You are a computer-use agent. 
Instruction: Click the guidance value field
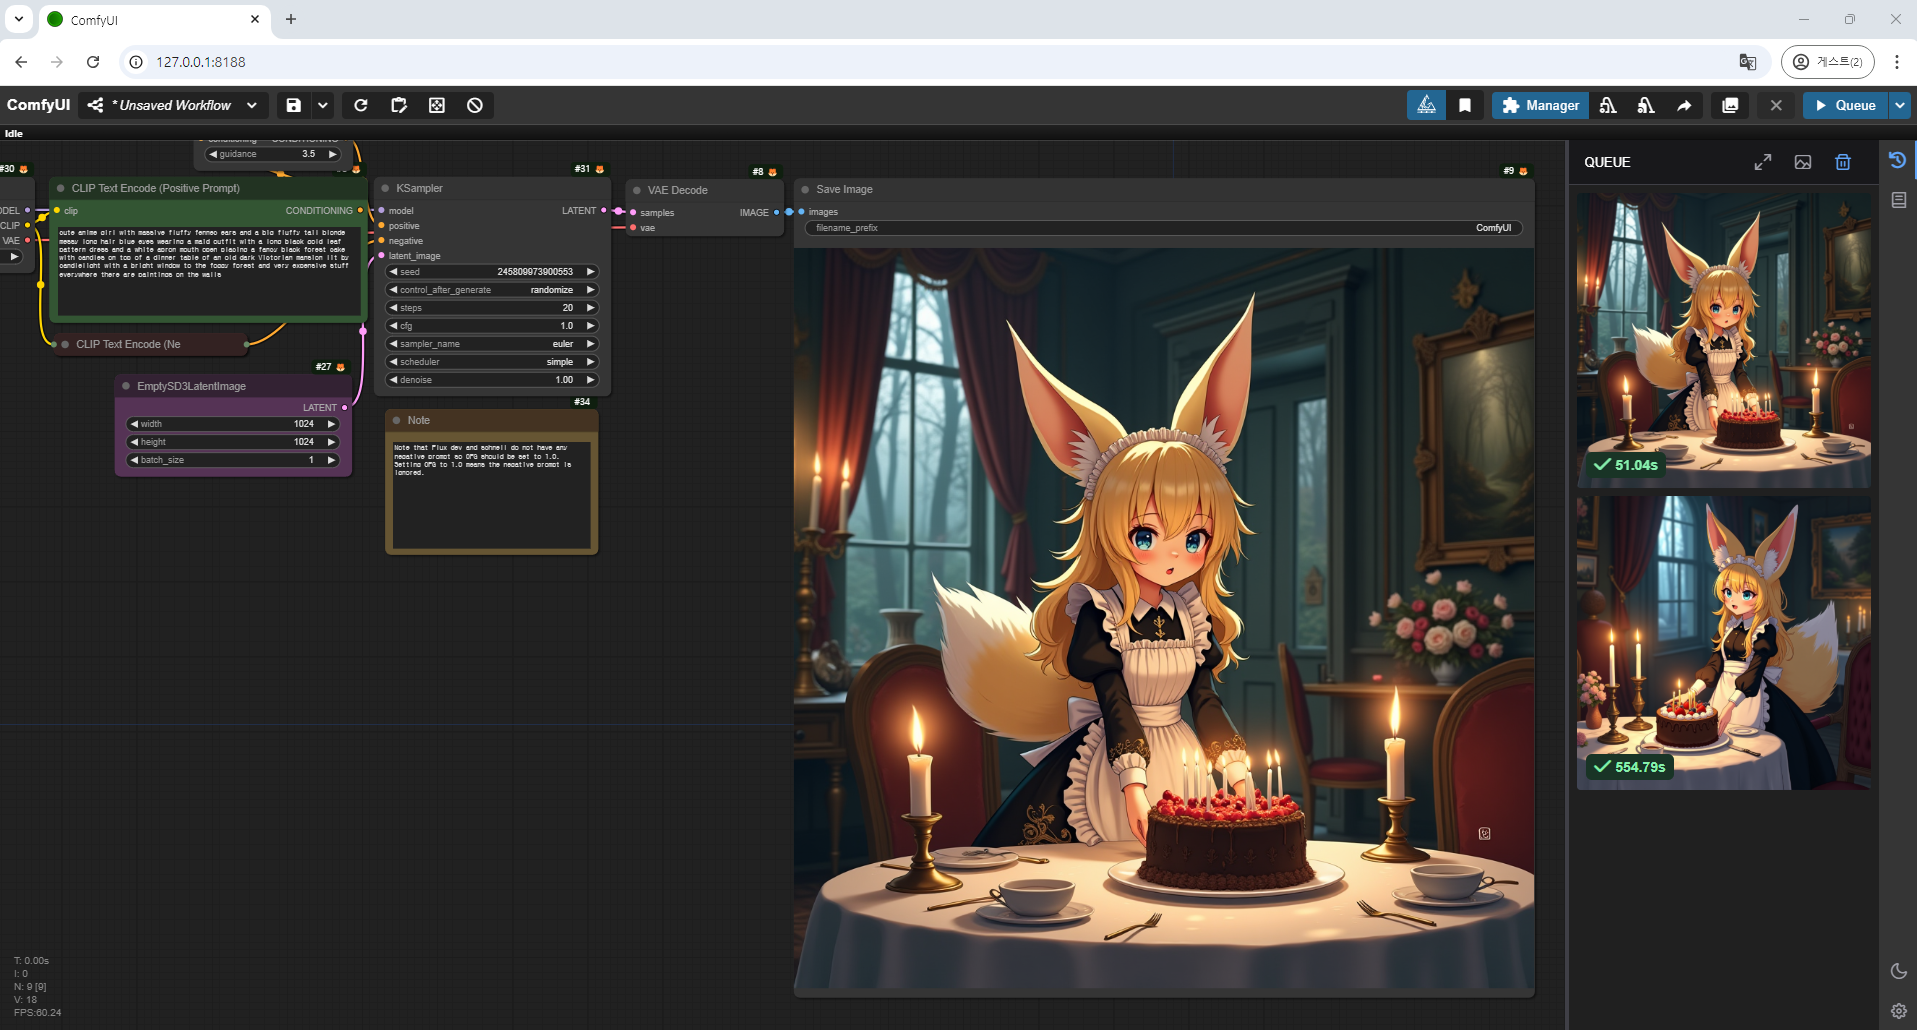point(273,154)
